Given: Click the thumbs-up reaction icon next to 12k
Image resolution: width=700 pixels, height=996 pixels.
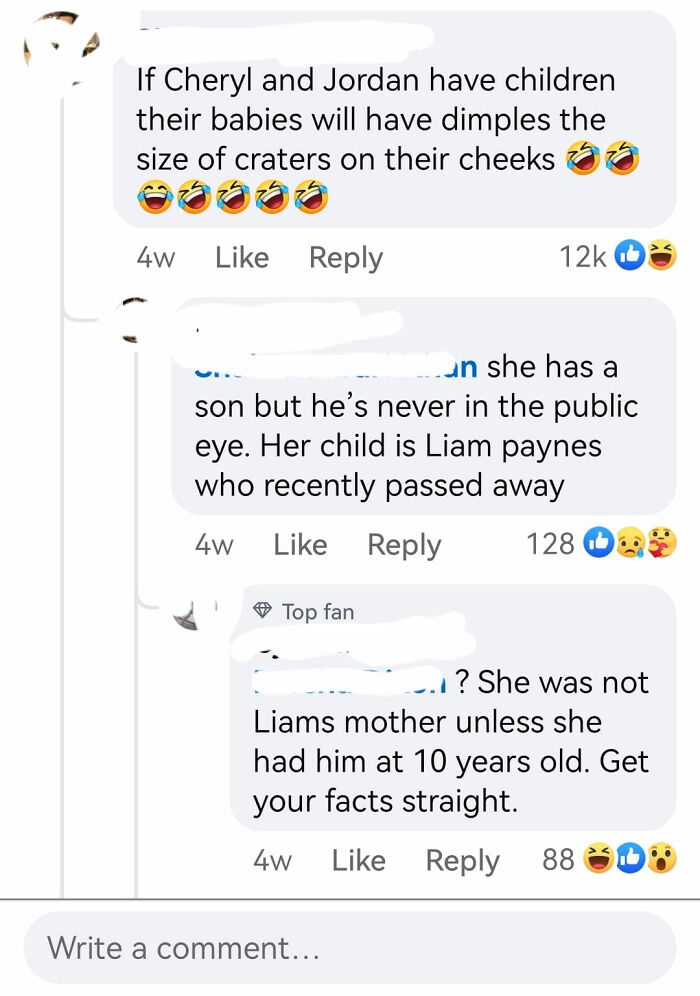Looking at the screenshot, I should coord(631,256).
